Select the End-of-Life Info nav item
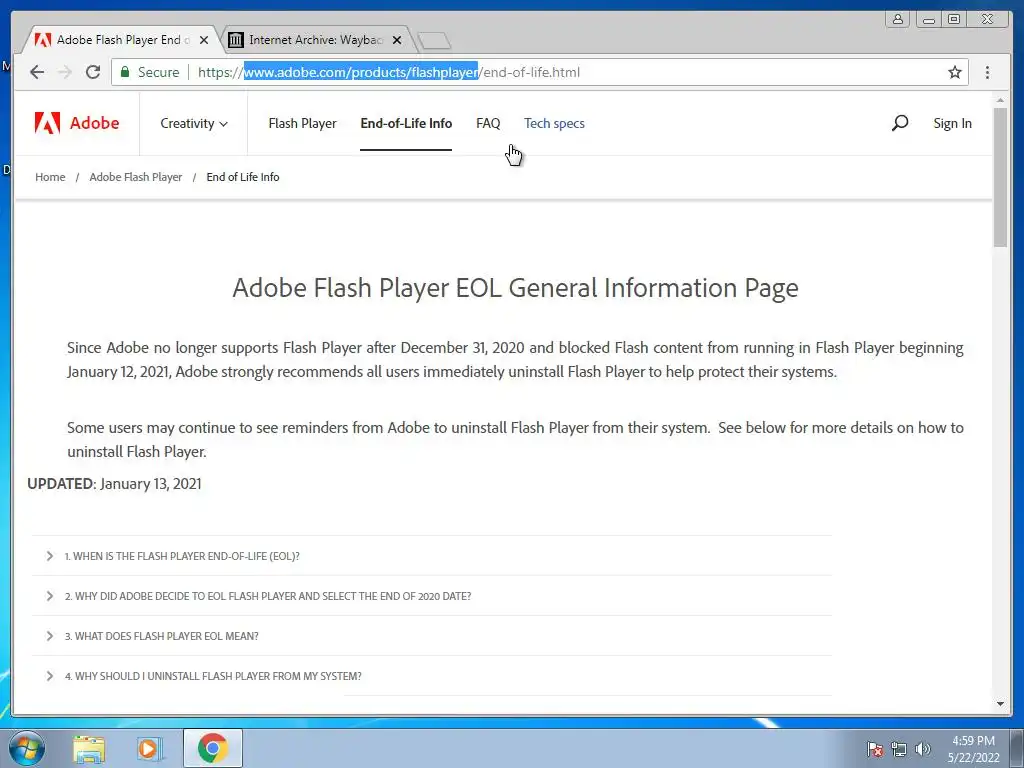Viewport: 1024px width, 768px height. 406,123
